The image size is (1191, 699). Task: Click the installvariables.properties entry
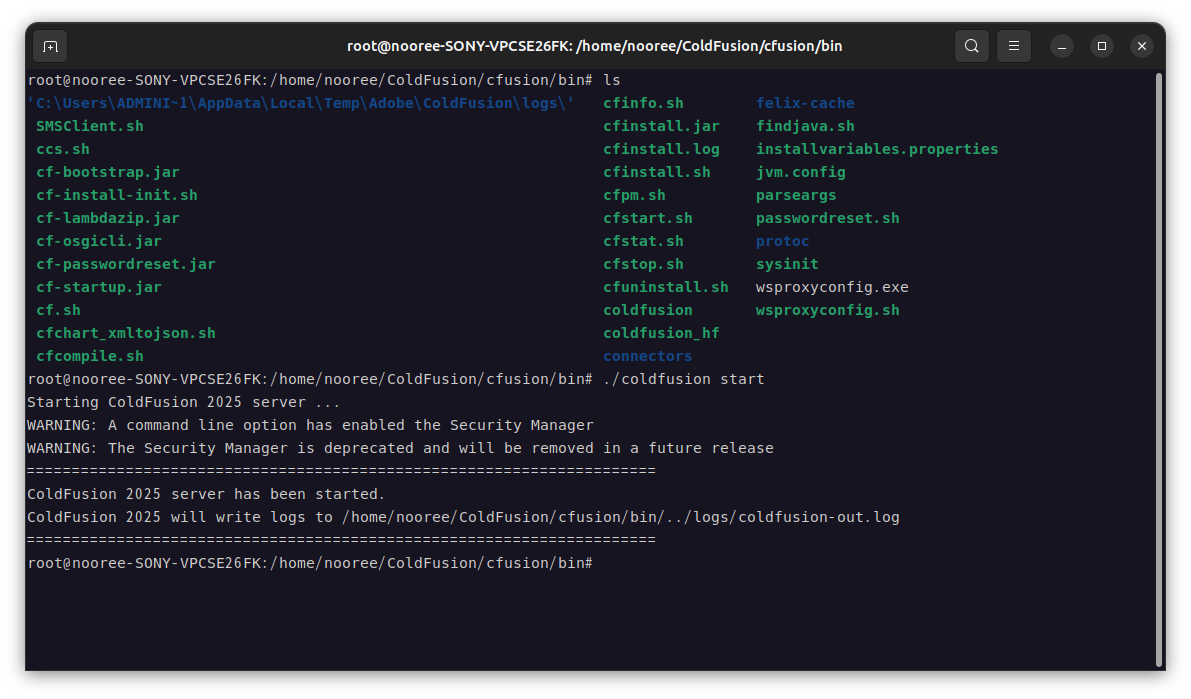[x=877, y=149]
